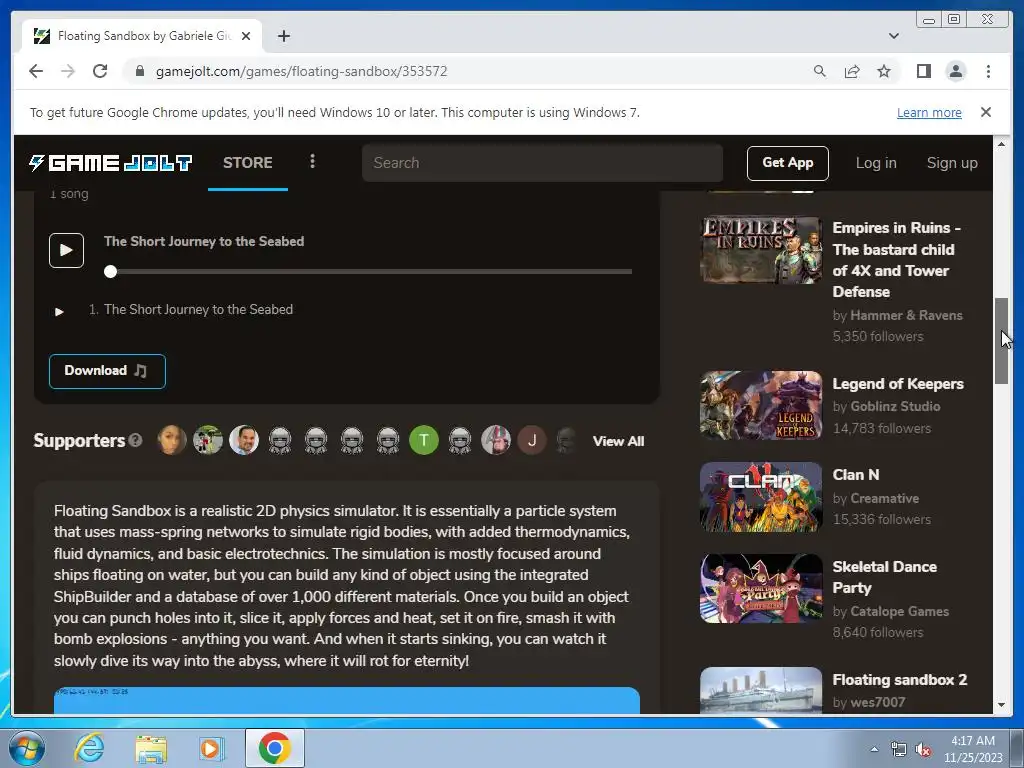Click the Supporters help question mark icon

[135, 440]
